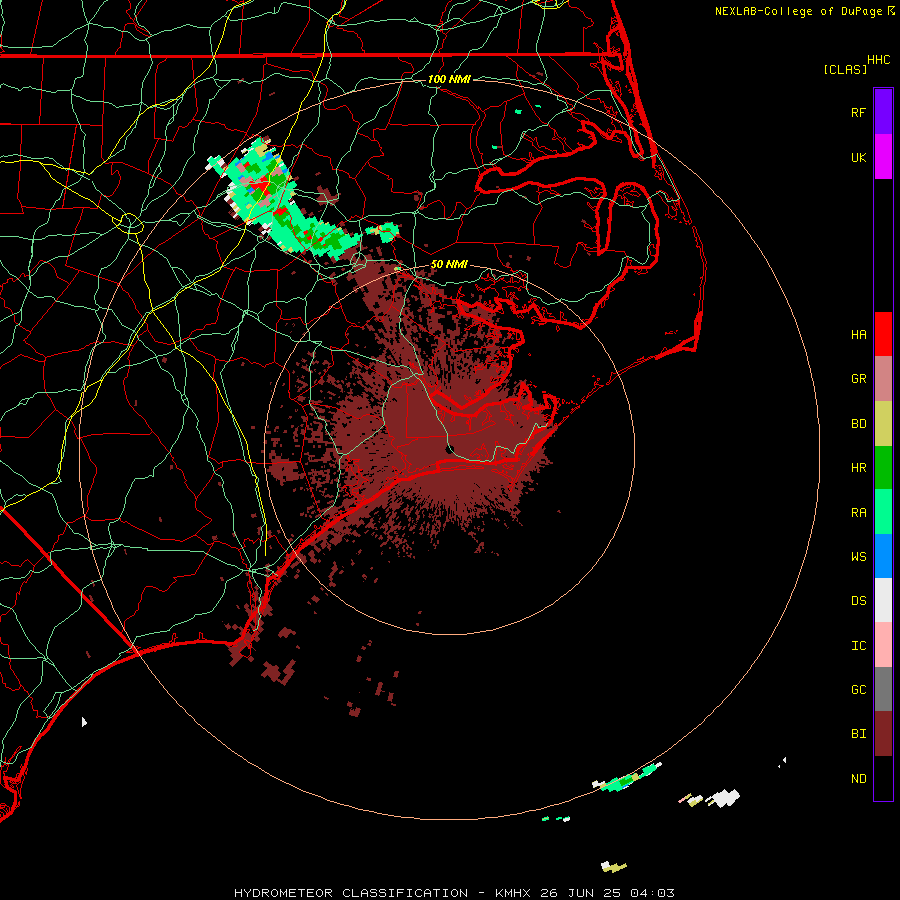Click the IC legend label
This screenshot has height=900, width=900.
(x=858, y=645)
